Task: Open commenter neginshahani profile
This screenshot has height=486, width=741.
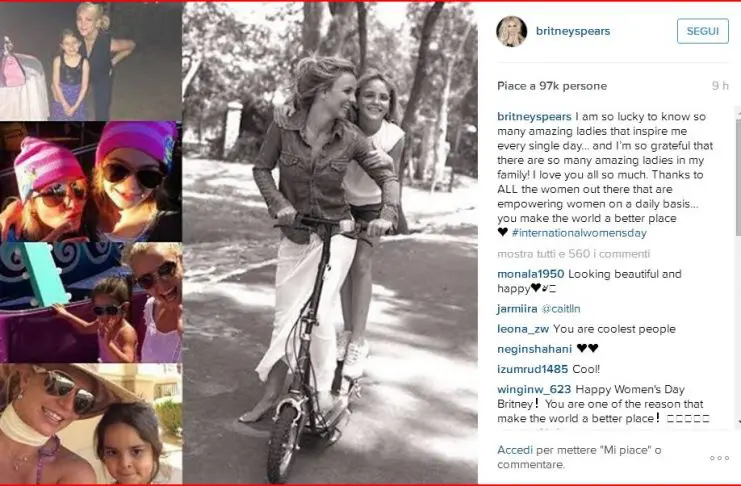Action: pyautogui.click(x=535, y=349)
